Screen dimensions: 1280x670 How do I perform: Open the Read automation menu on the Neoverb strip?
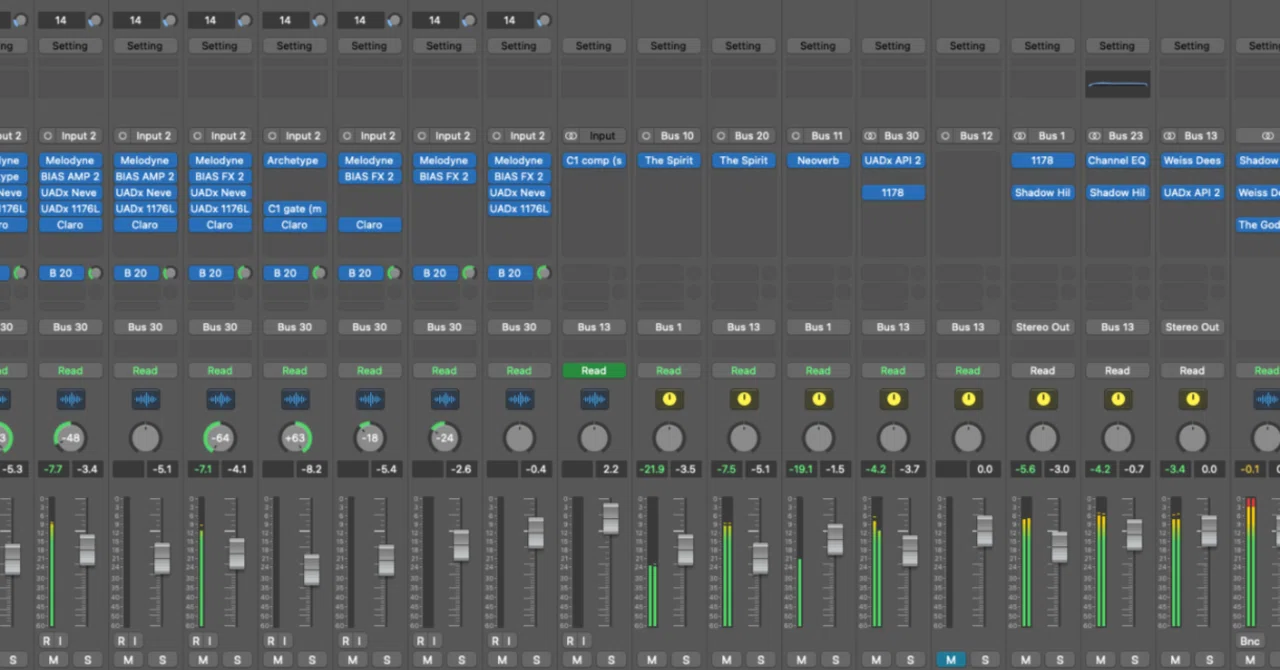click(818, 371)
